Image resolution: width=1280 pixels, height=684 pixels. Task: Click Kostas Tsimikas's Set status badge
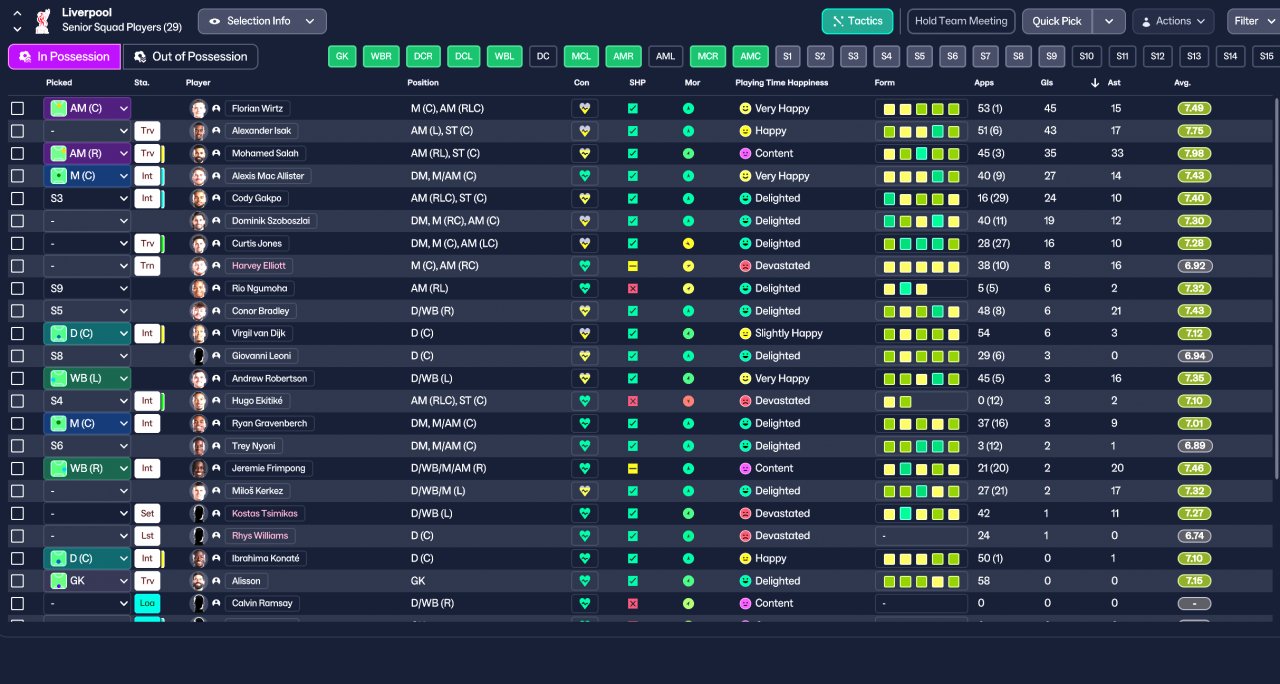(147, 513)
